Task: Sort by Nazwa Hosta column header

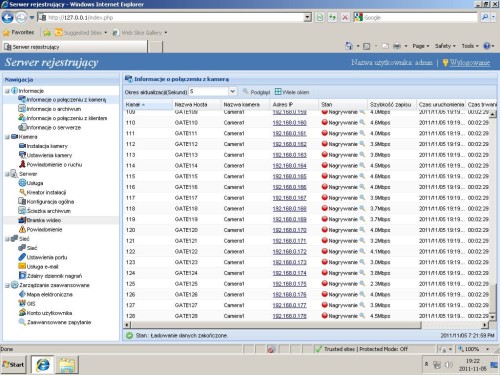Action: point(196,104)
